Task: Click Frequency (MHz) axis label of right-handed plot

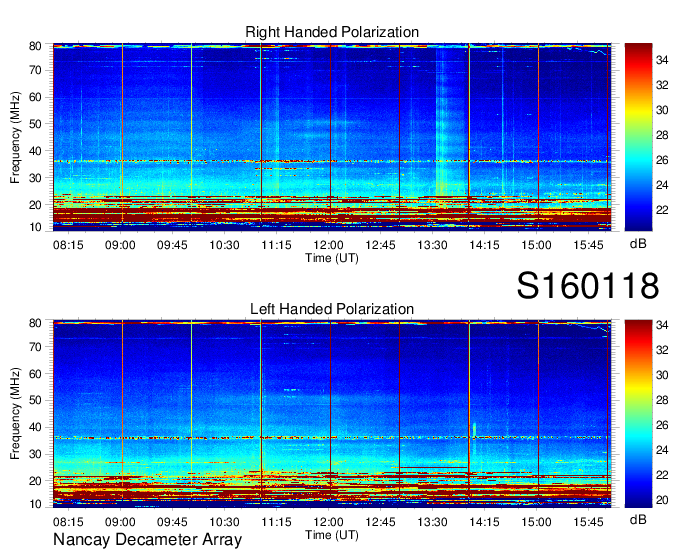Action: tap(15, 137)
